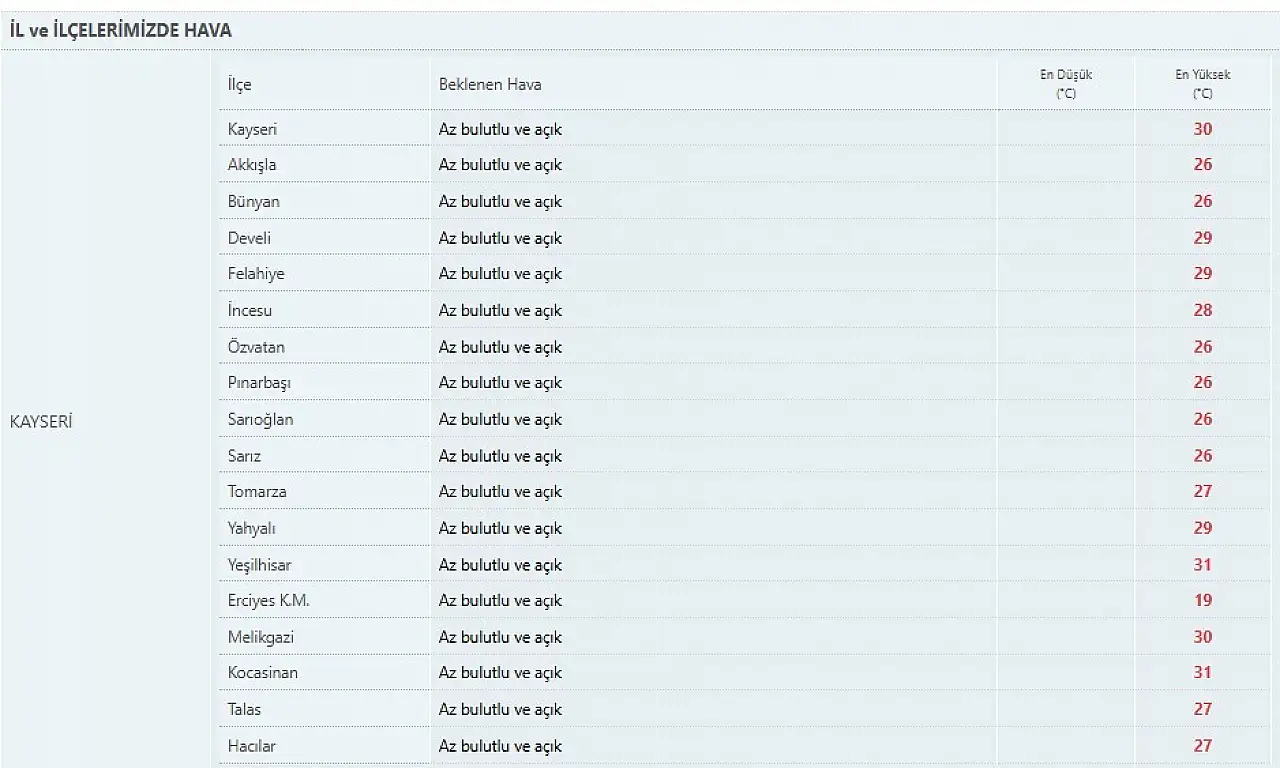Click 'Az bulutlu ve açık' in Sarız row
Screen dimensions: 1280x768
pos(500,456)
